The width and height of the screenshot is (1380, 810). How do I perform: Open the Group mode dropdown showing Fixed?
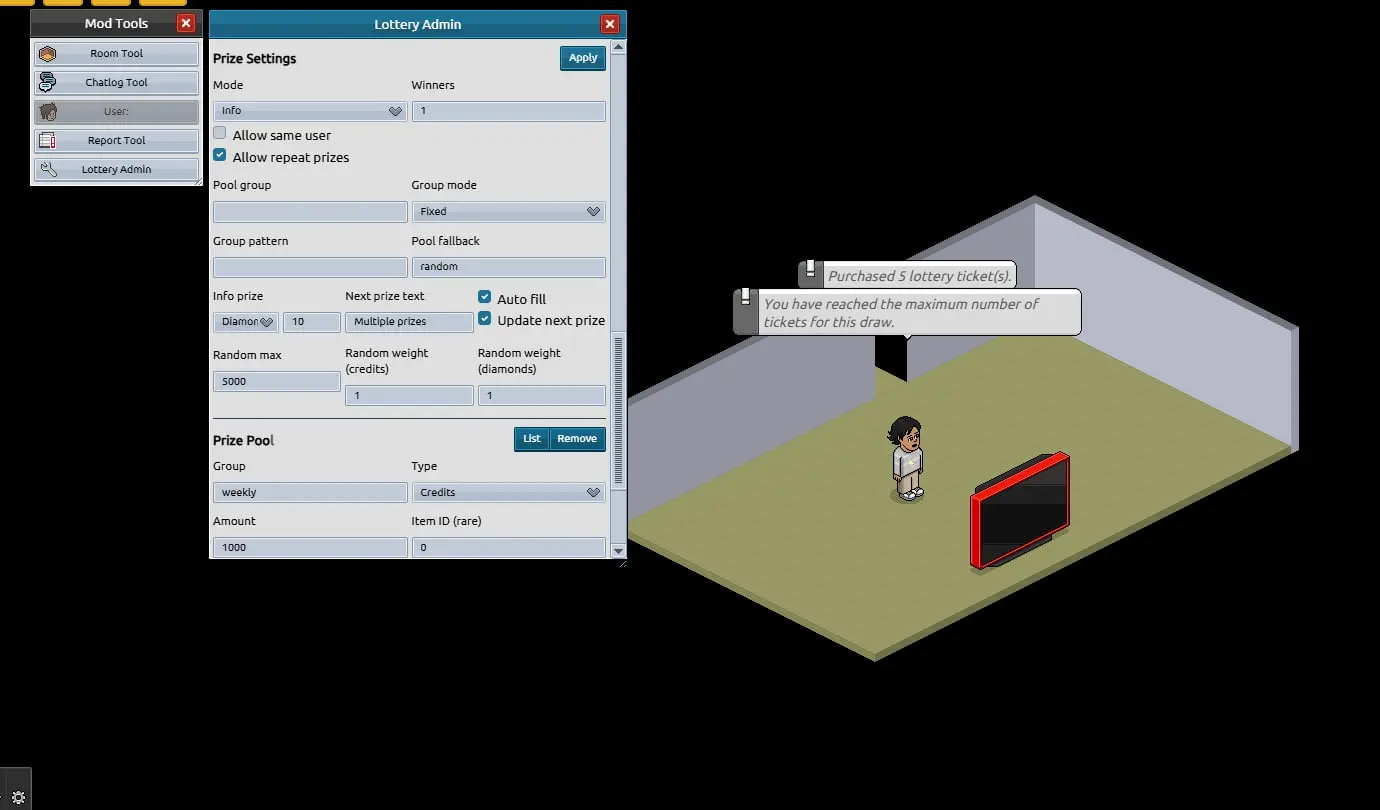tap(508, 212)
